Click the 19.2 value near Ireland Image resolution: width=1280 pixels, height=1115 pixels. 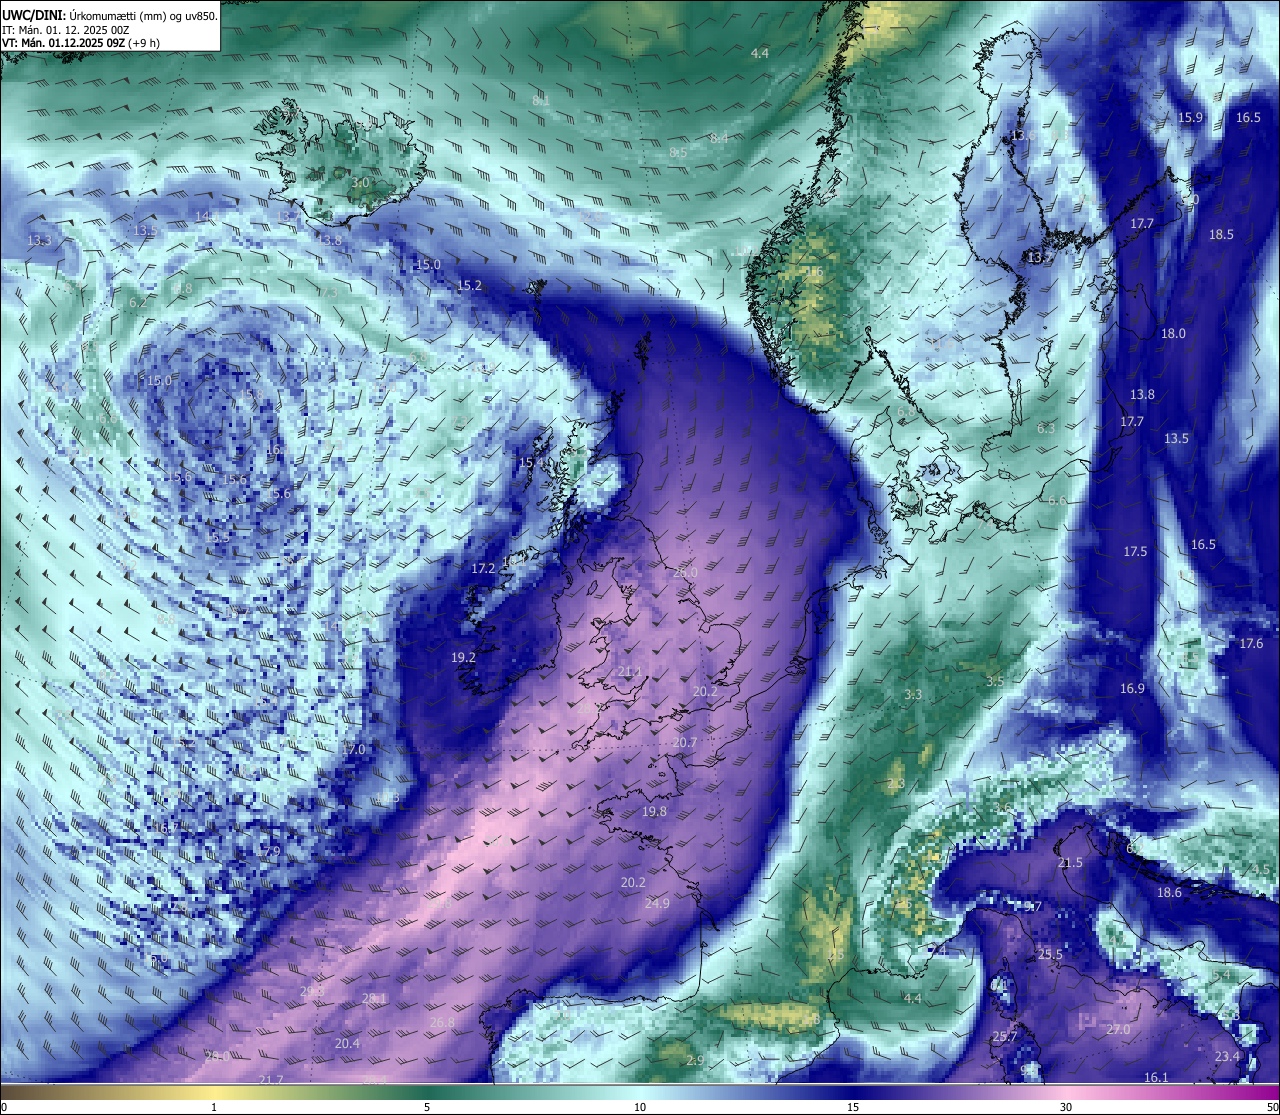coord(463,658)
